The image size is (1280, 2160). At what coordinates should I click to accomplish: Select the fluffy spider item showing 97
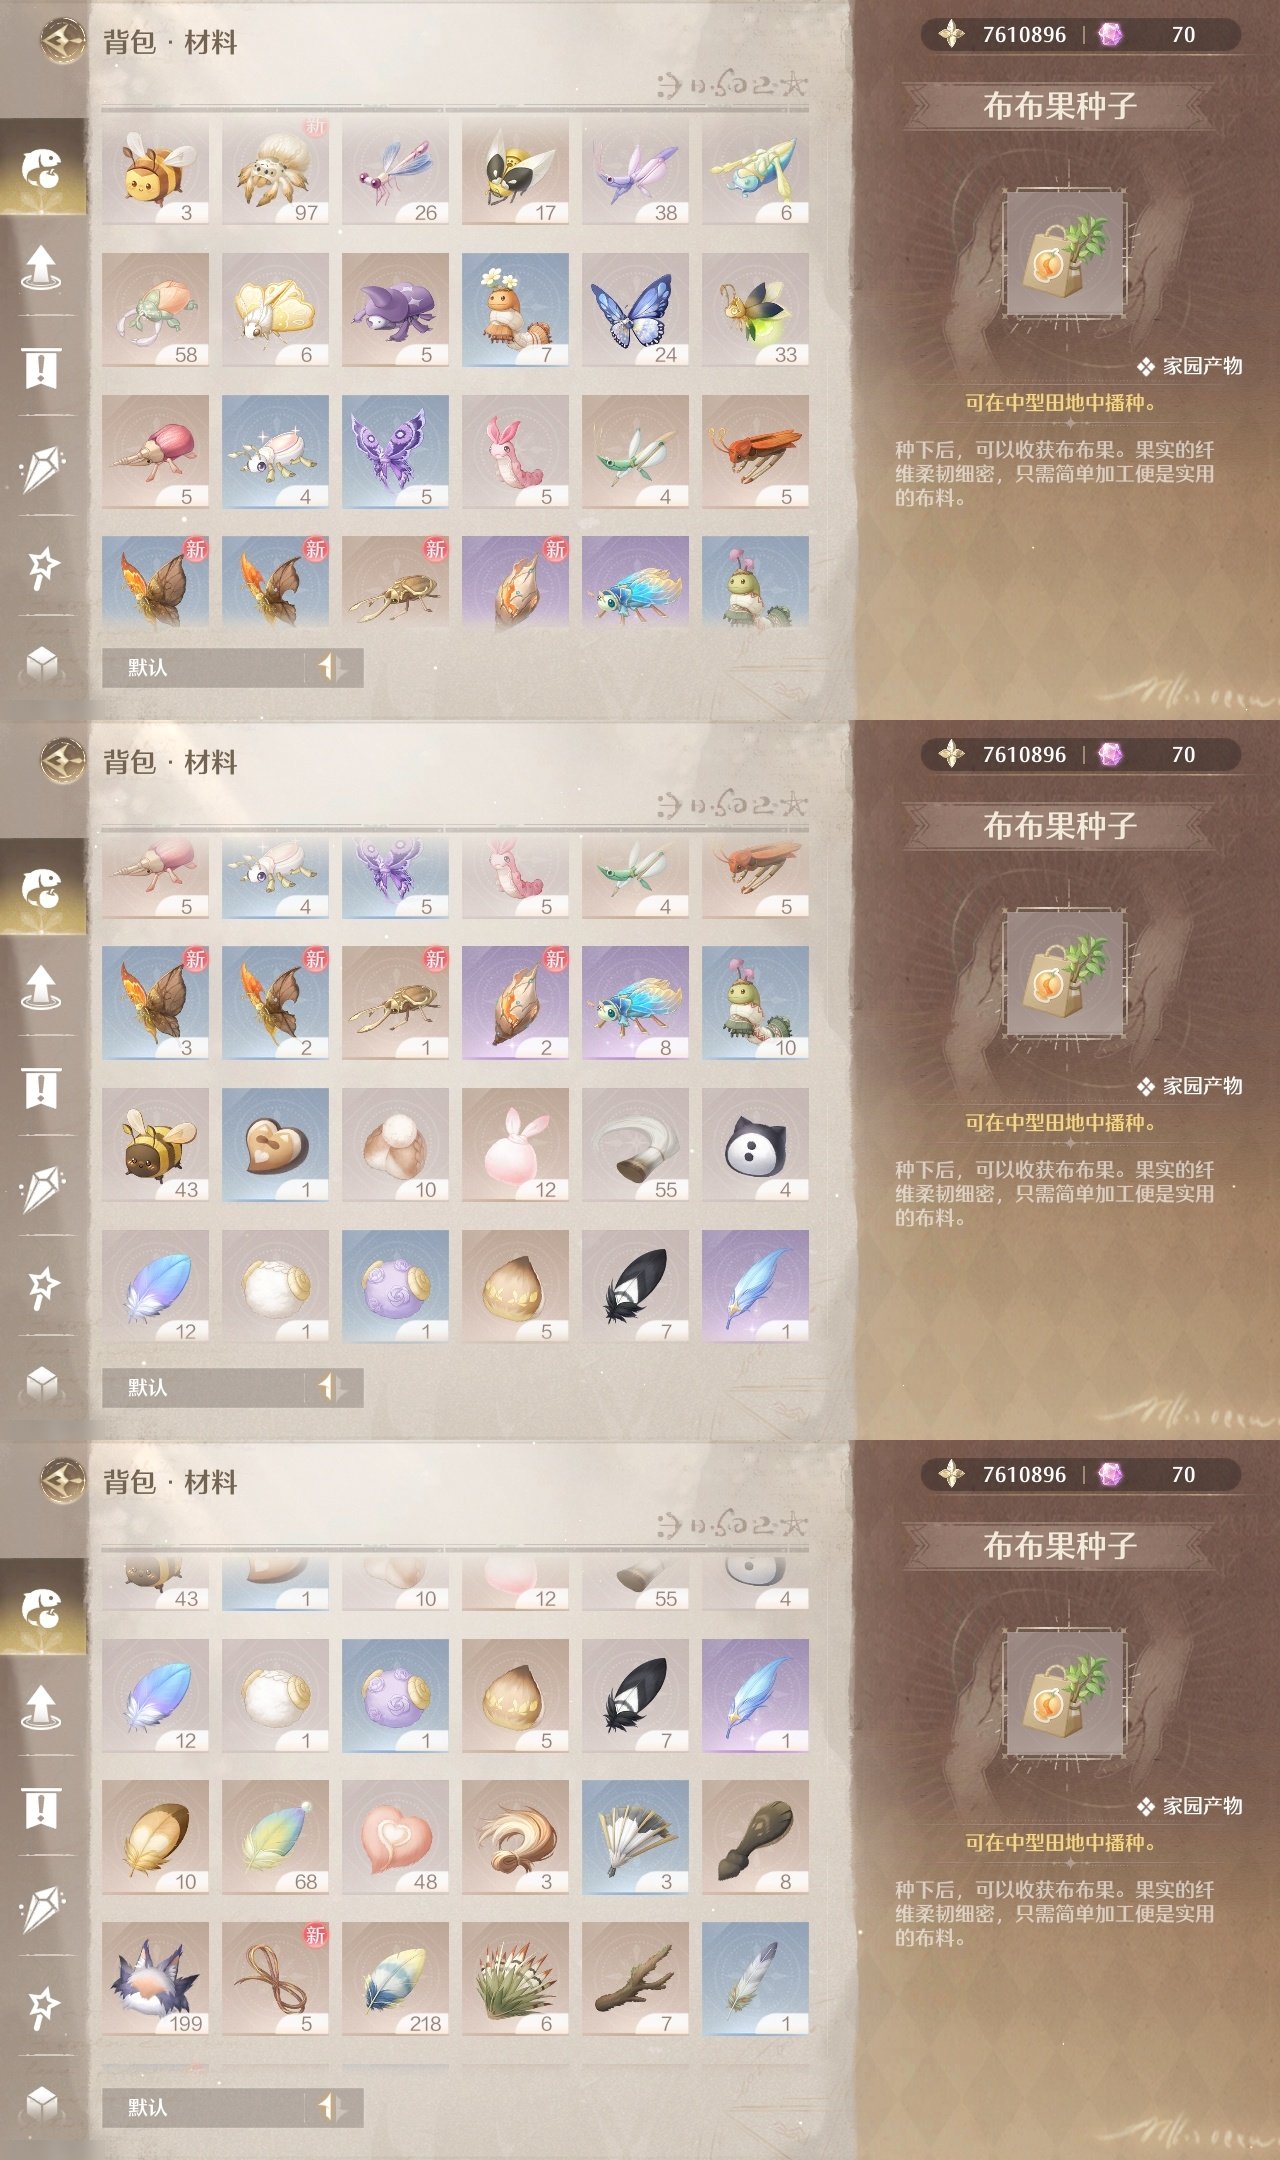pyautogui.click(x=275, y=170)
